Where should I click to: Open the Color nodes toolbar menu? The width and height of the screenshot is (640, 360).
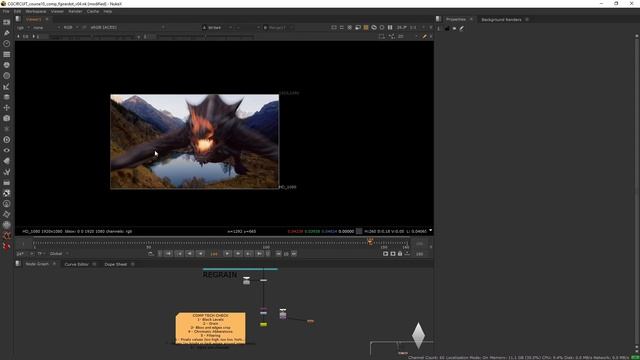tap(7, 65)
